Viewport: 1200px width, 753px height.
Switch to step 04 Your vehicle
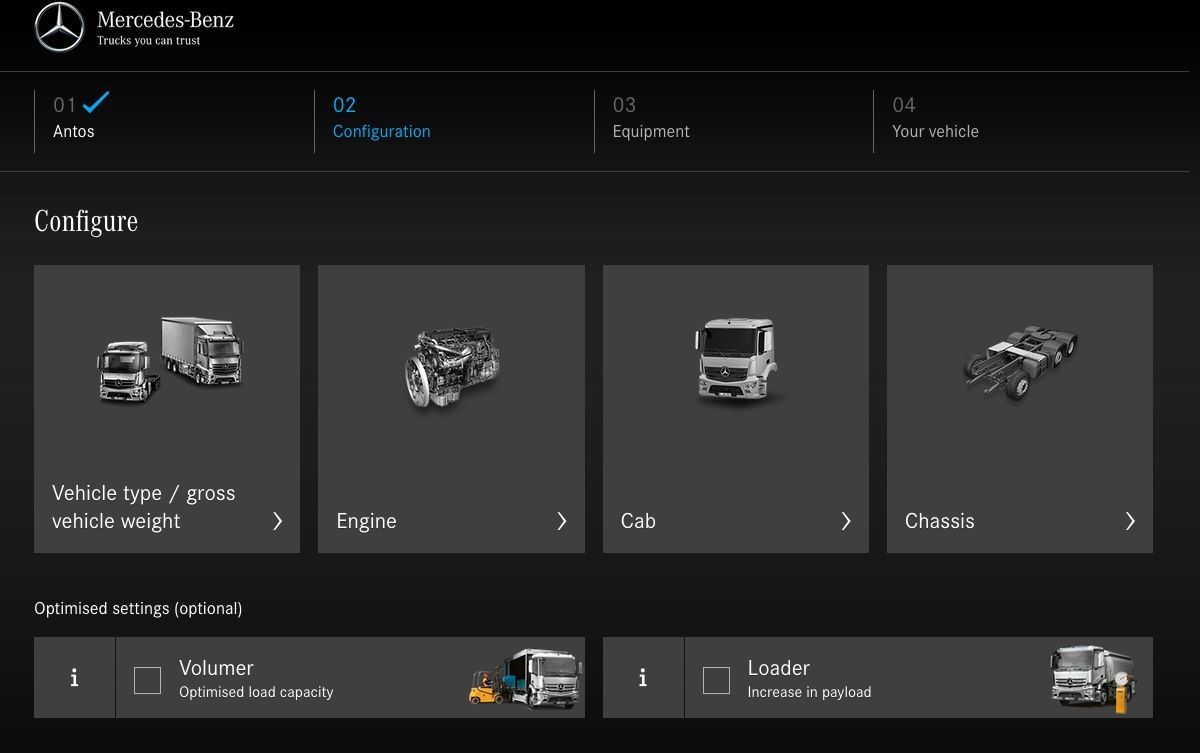[x=934, y=119]
